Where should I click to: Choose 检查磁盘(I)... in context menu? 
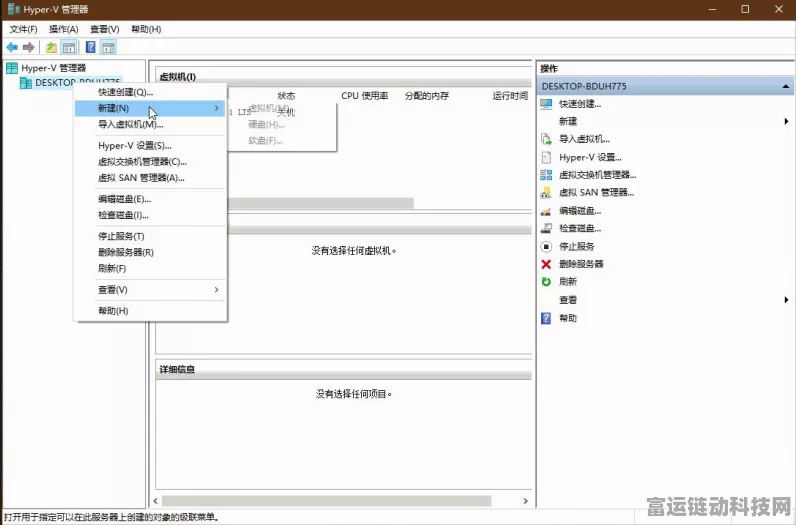[150, 215]
